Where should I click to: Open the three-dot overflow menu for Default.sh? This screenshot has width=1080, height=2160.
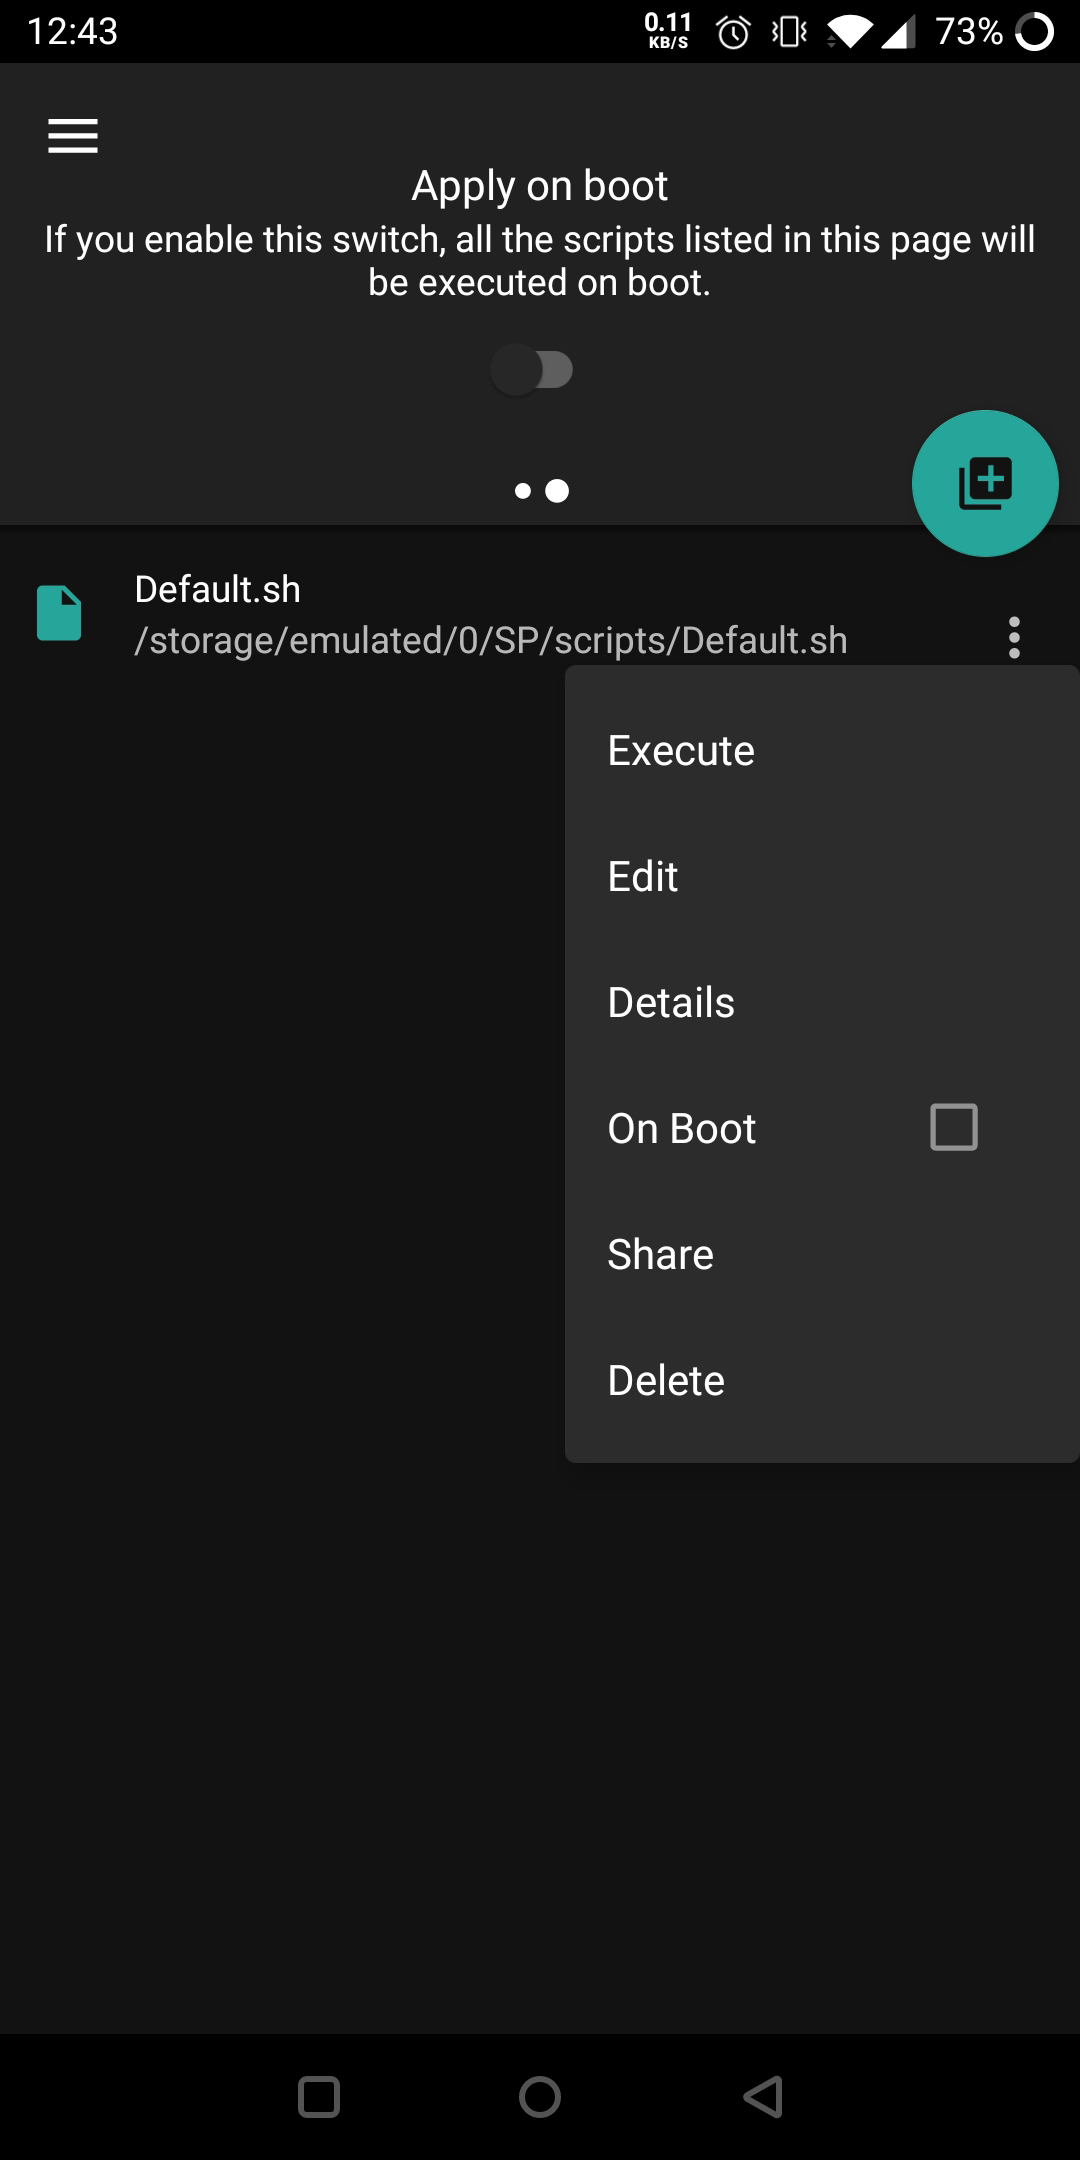1014,638
